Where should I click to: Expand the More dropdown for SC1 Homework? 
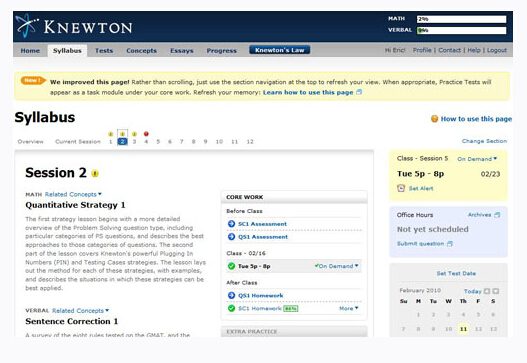click(x=349, y=308)
